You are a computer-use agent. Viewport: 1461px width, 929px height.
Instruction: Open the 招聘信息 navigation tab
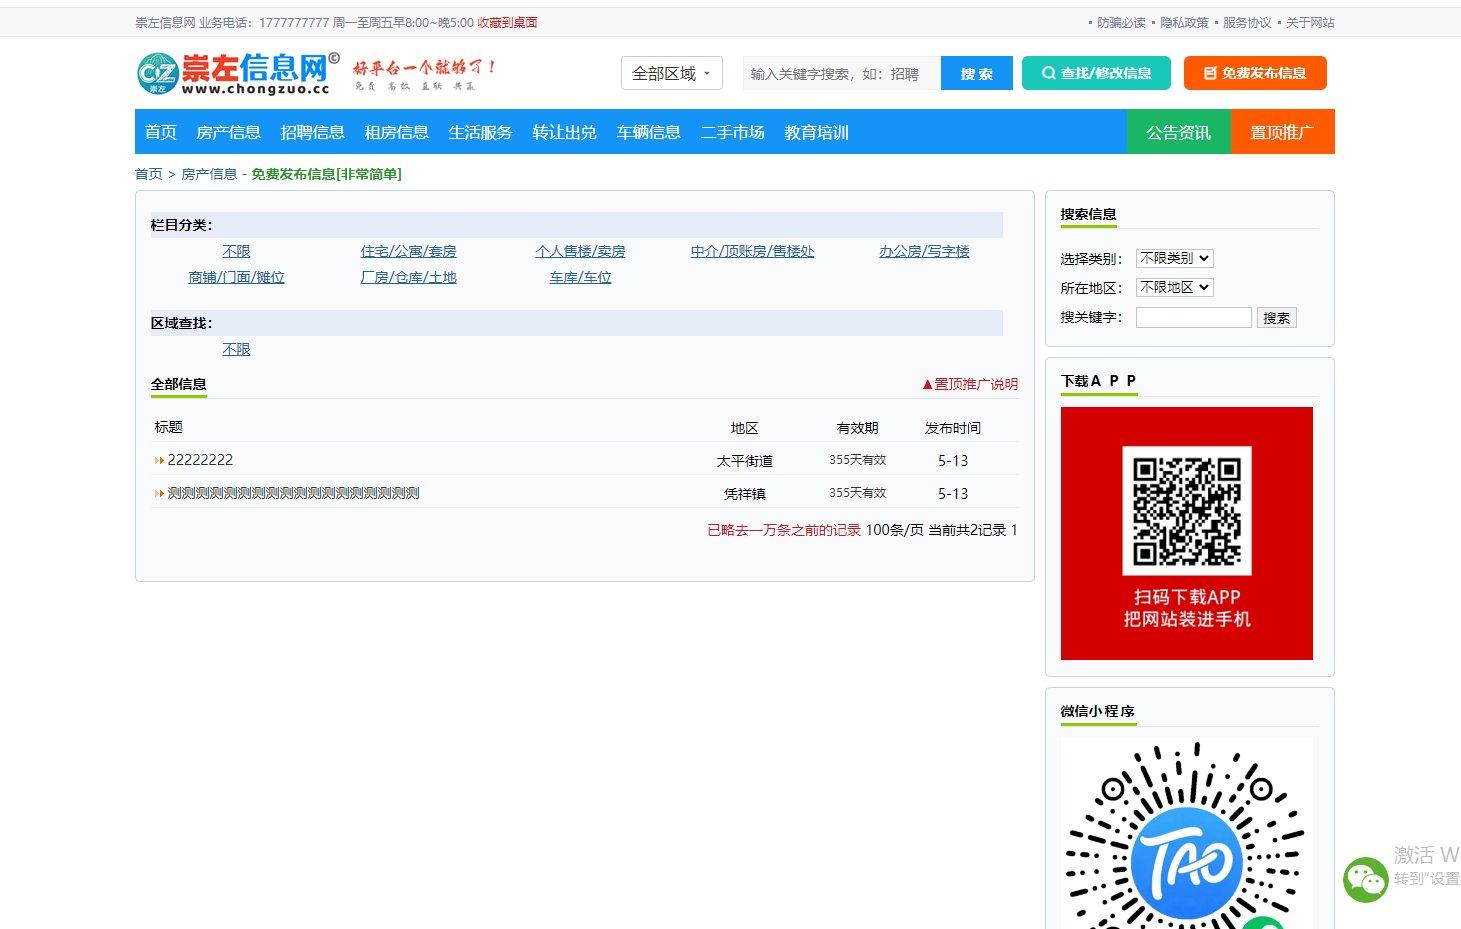pos(312,132)
